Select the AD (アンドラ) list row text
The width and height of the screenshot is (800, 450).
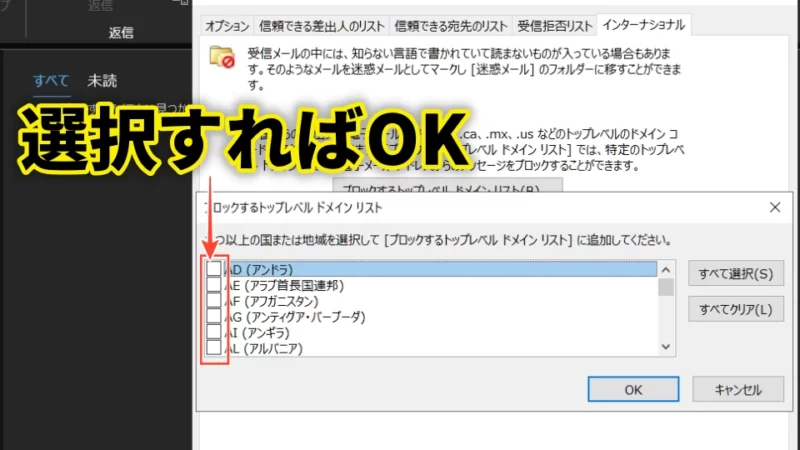tap(259, 269)
